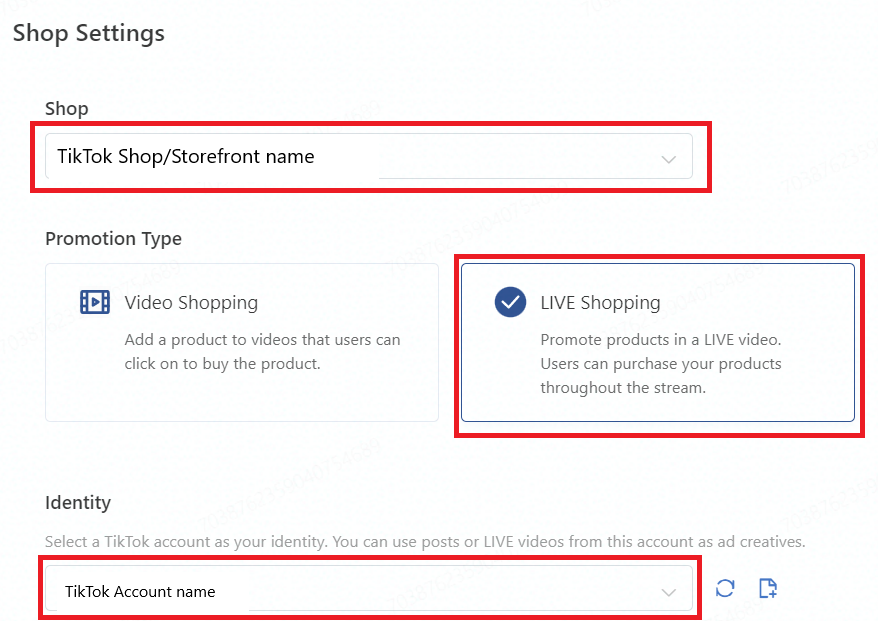Expand the Shop dropdown chevron arrow
The image size is (878, 621).
669,158
